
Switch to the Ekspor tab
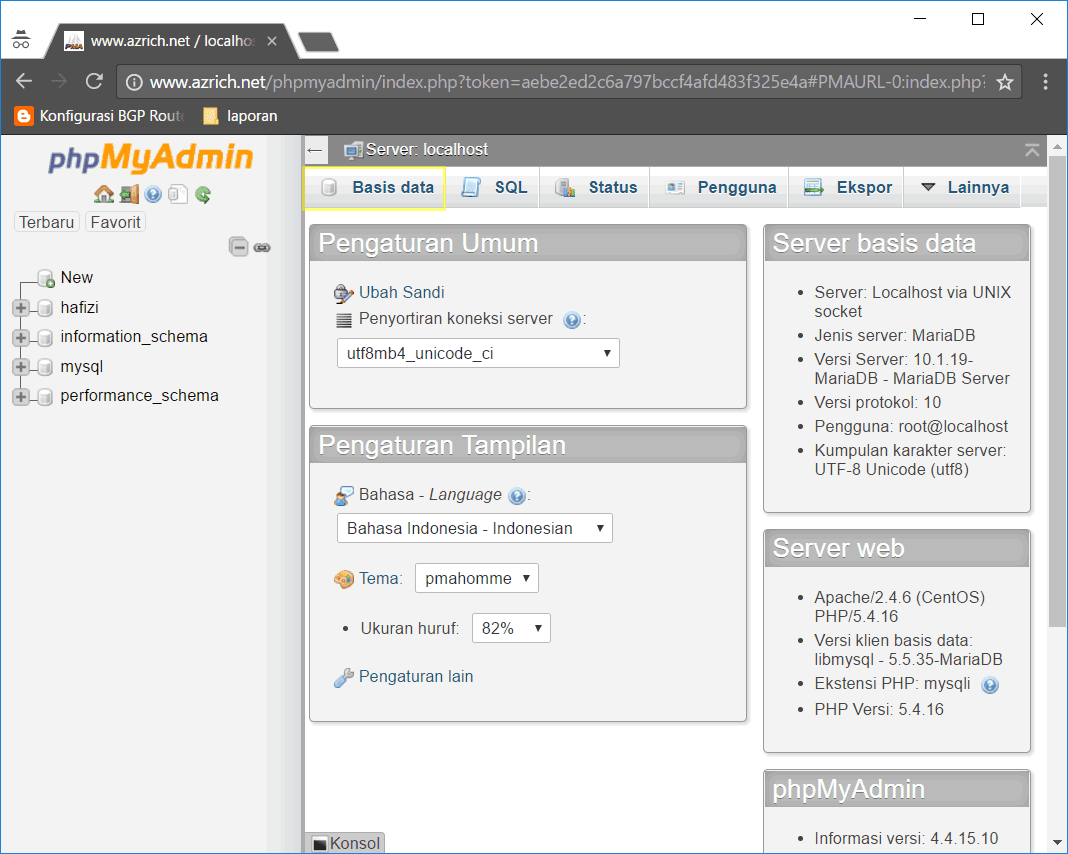click(847, 187)
